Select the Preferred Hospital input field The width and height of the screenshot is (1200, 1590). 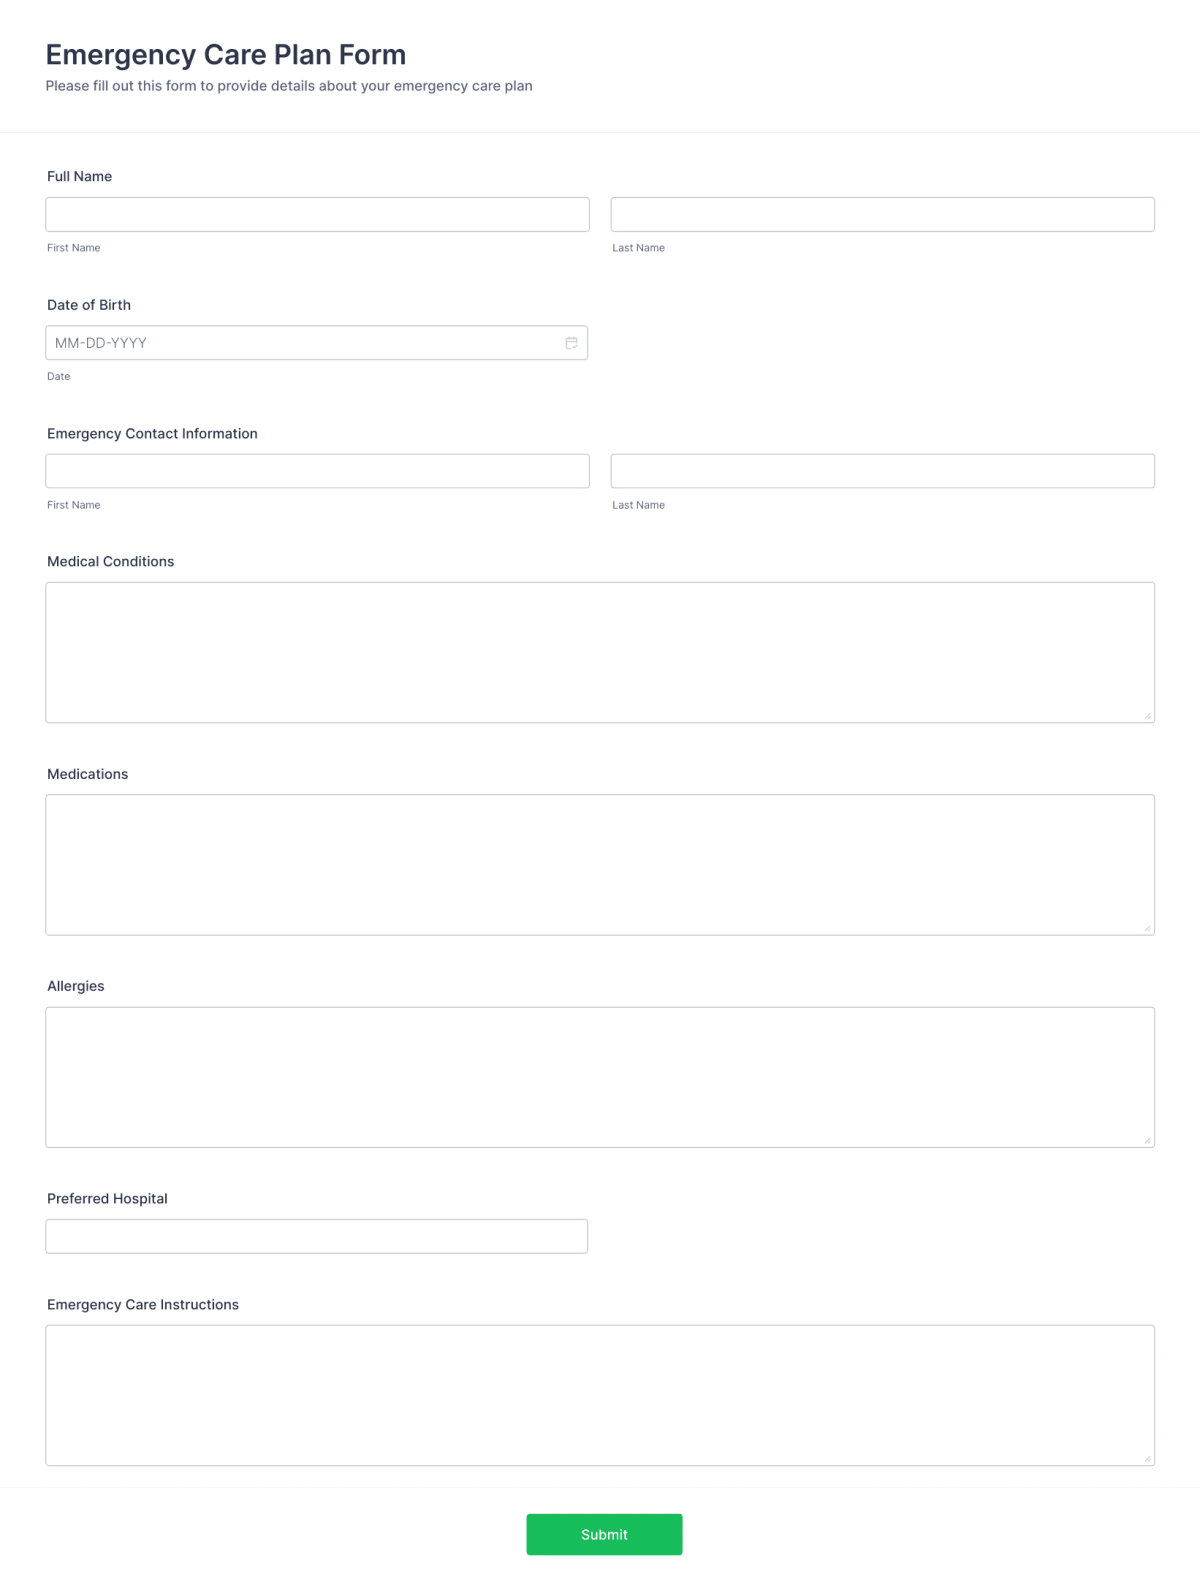tap(317, 1236)
